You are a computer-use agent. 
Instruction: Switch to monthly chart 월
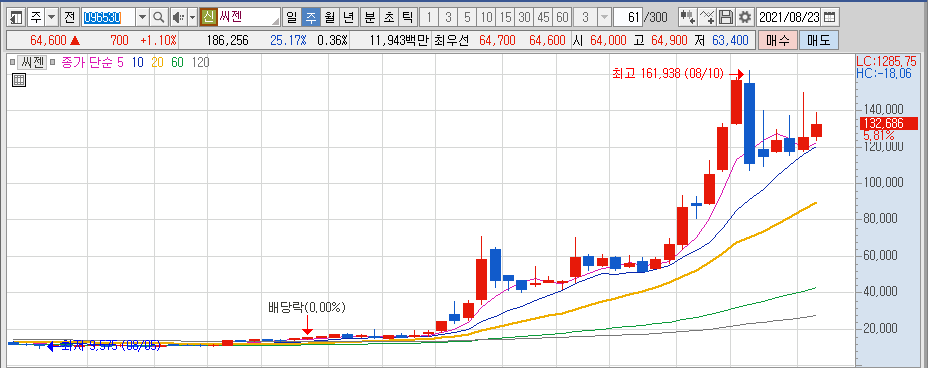click(330, 17)
